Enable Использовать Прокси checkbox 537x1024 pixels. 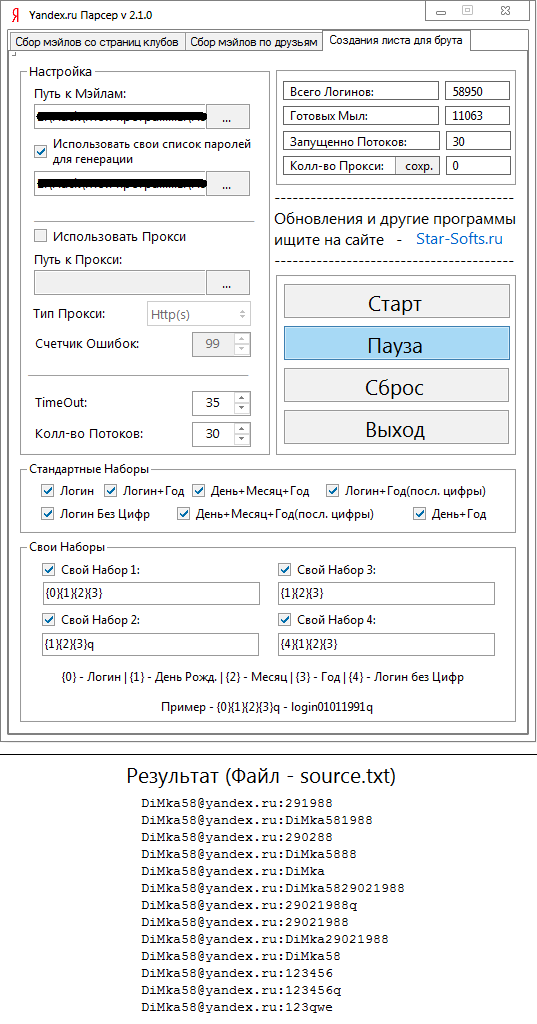pos(41,236)
